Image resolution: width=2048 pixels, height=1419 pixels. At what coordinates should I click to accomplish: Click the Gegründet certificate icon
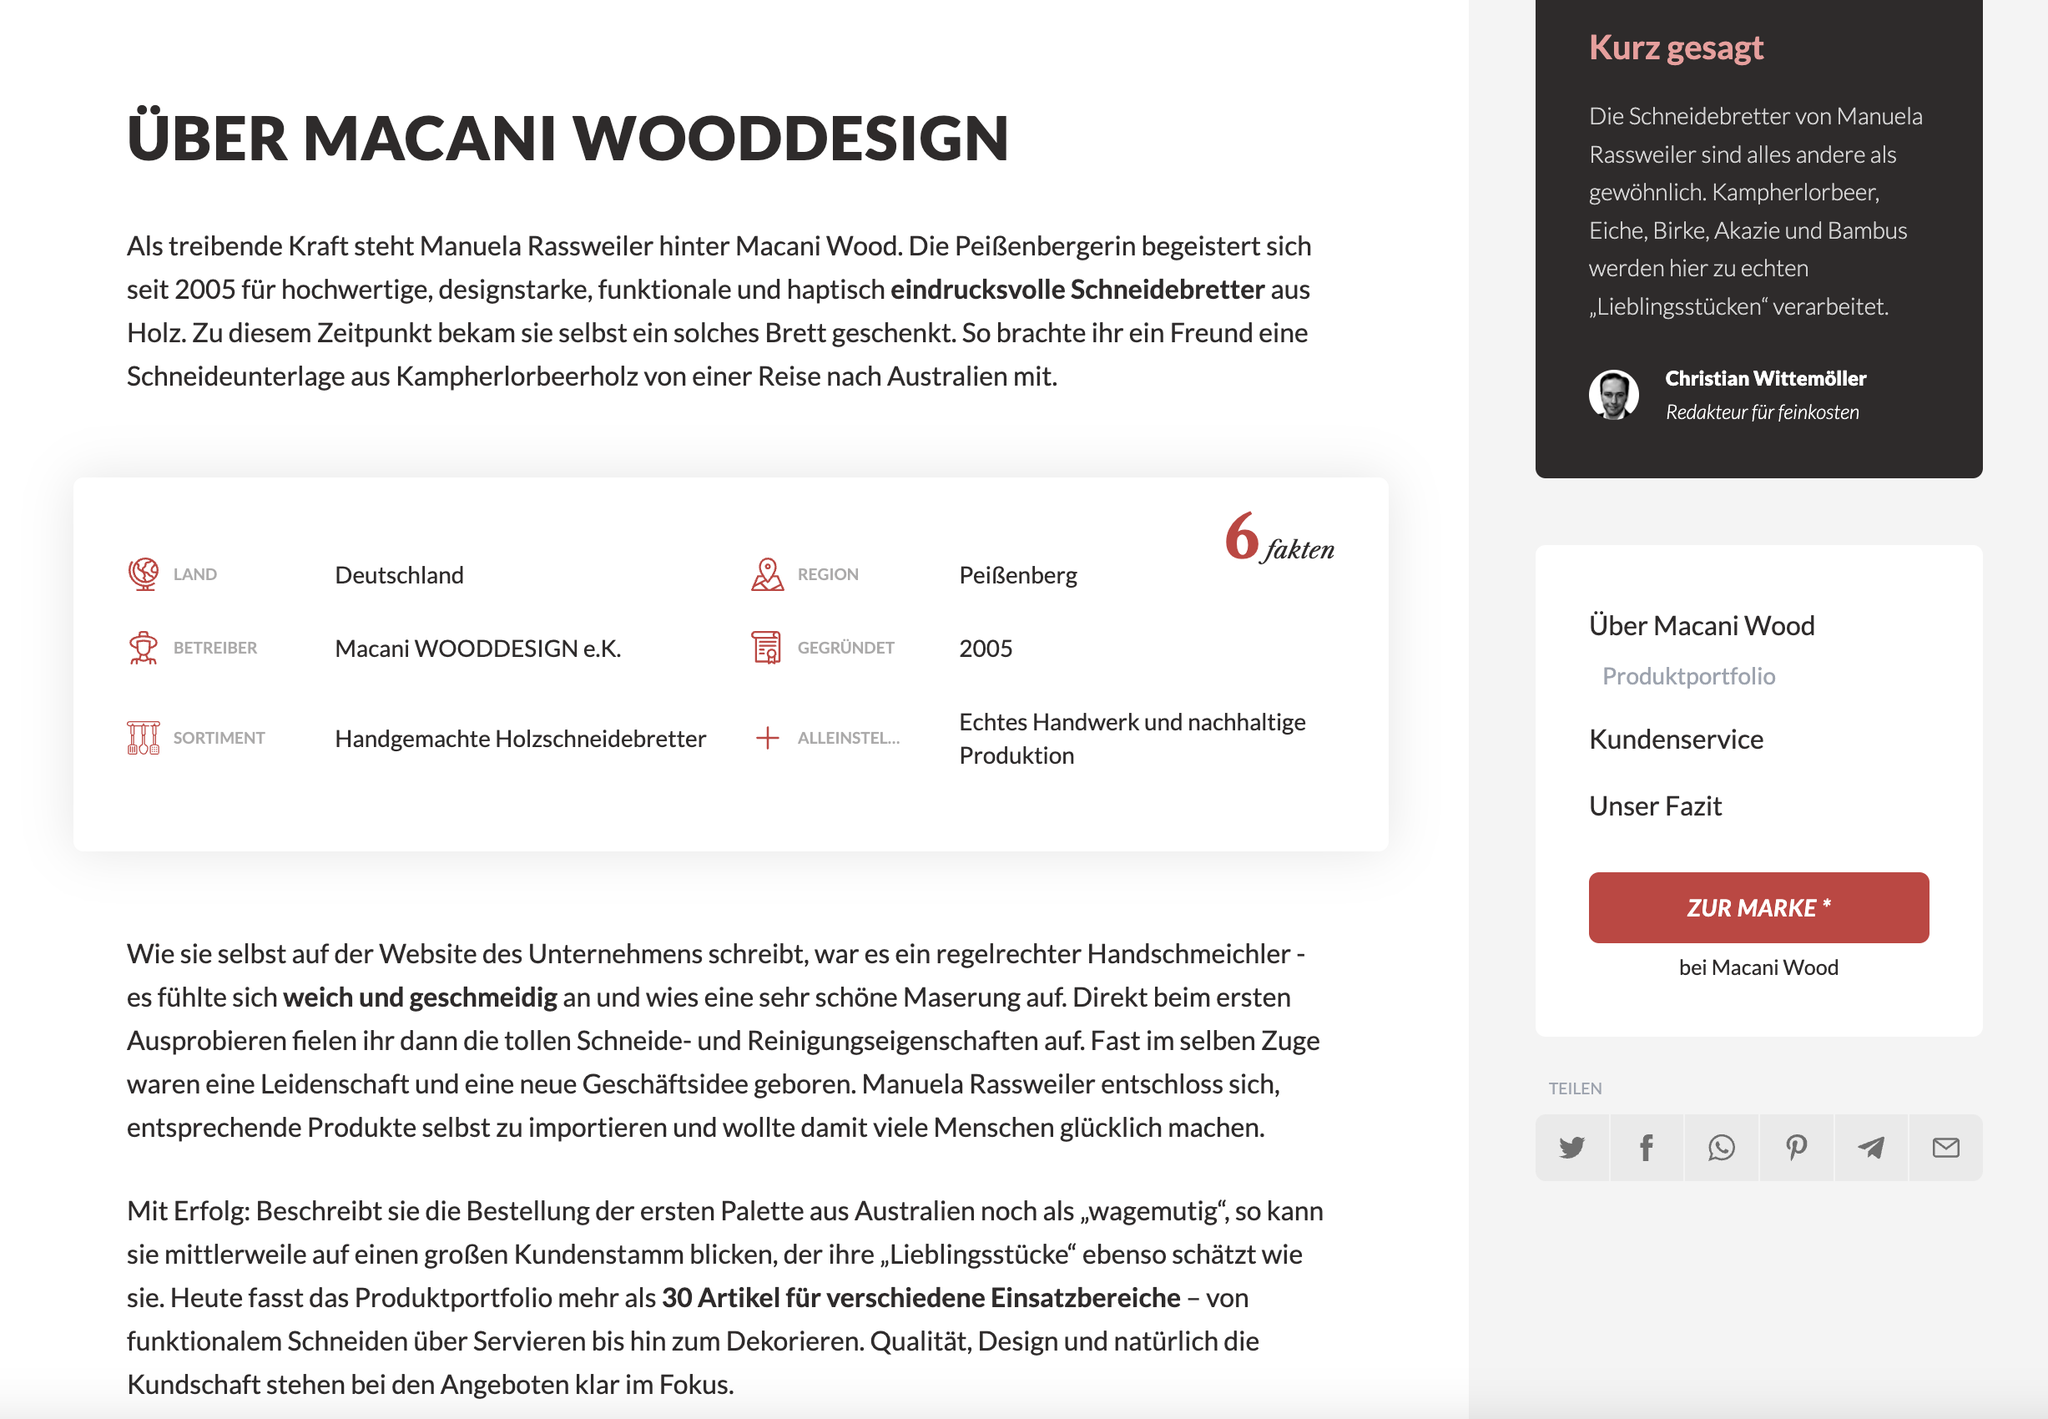[767, 648]
